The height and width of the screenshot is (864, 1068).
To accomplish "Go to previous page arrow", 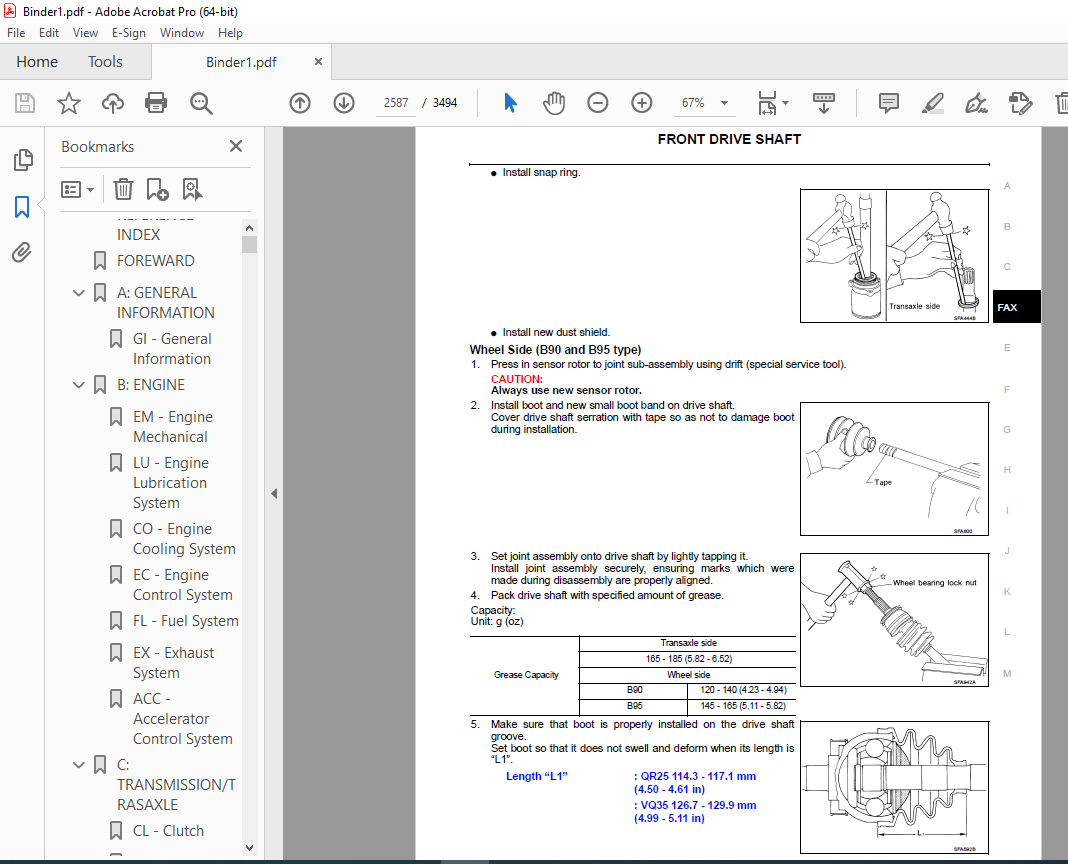I will (300, 103).
